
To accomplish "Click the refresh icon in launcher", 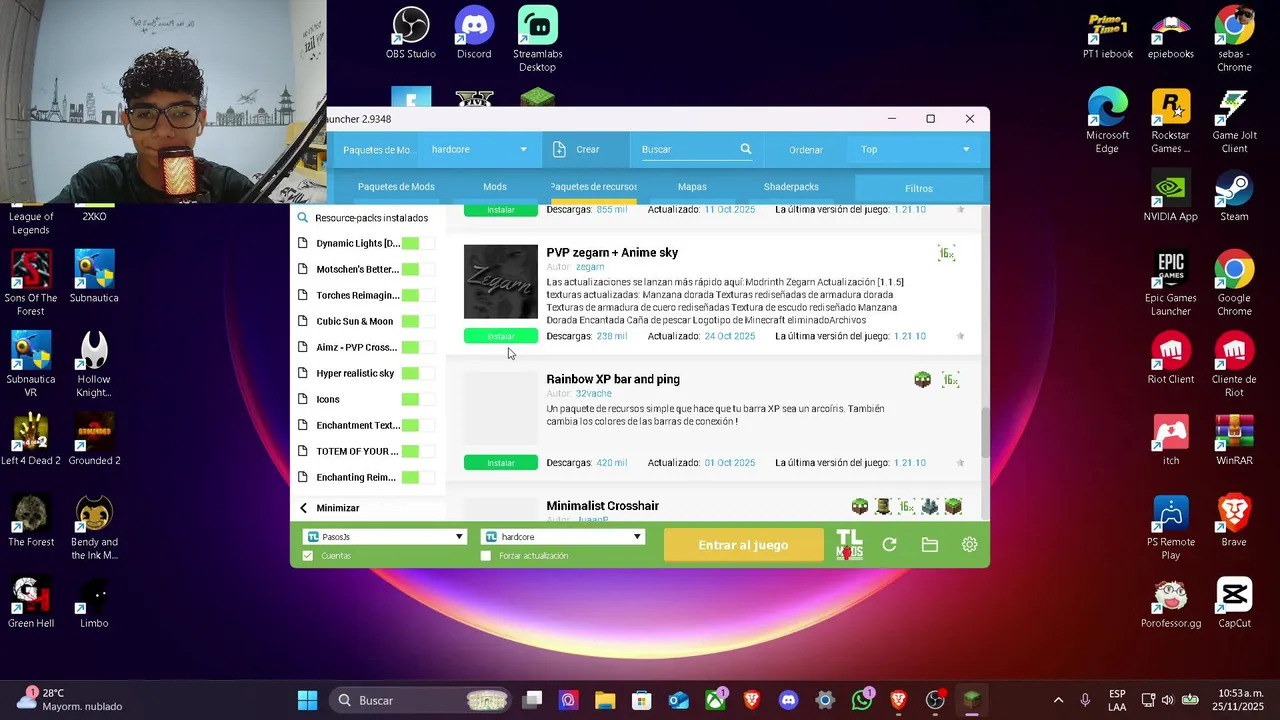I will pos(889,545).
